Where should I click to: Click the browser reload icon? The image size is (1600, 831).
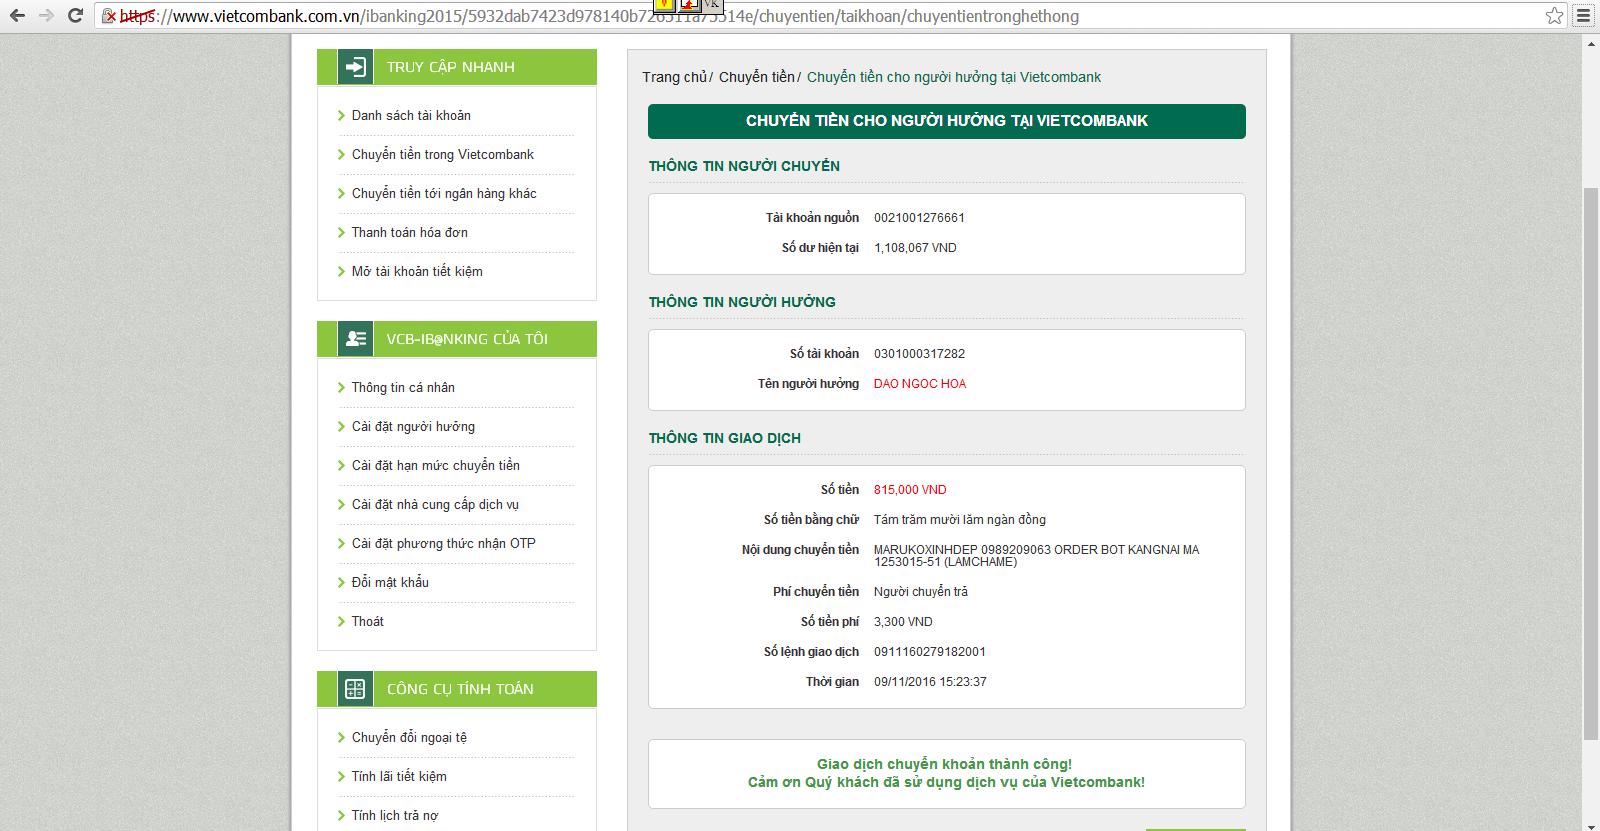[75, 16]
